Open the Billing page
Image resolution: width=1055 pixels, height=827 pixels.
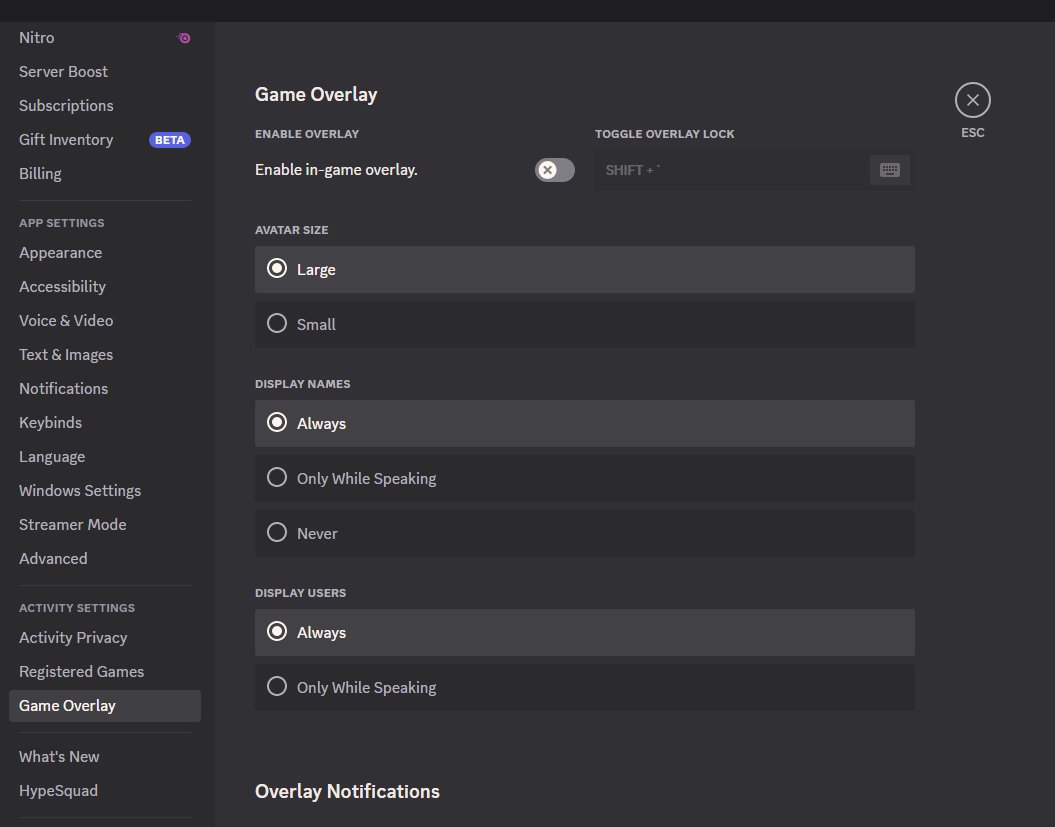(40, 173)
